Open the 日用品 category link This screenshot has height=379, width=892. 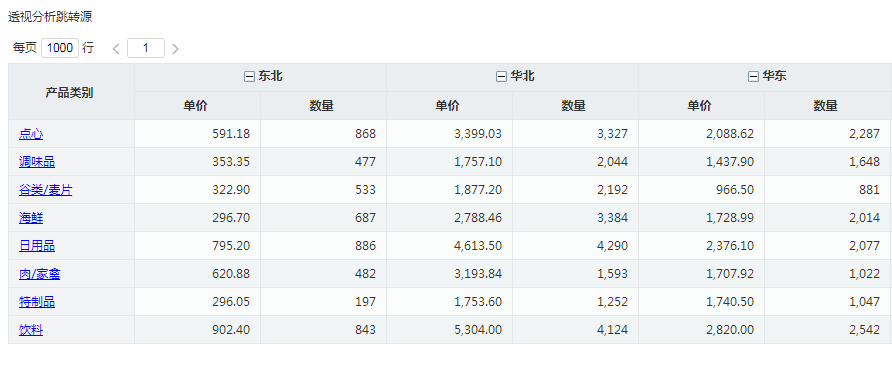(37, 246)
